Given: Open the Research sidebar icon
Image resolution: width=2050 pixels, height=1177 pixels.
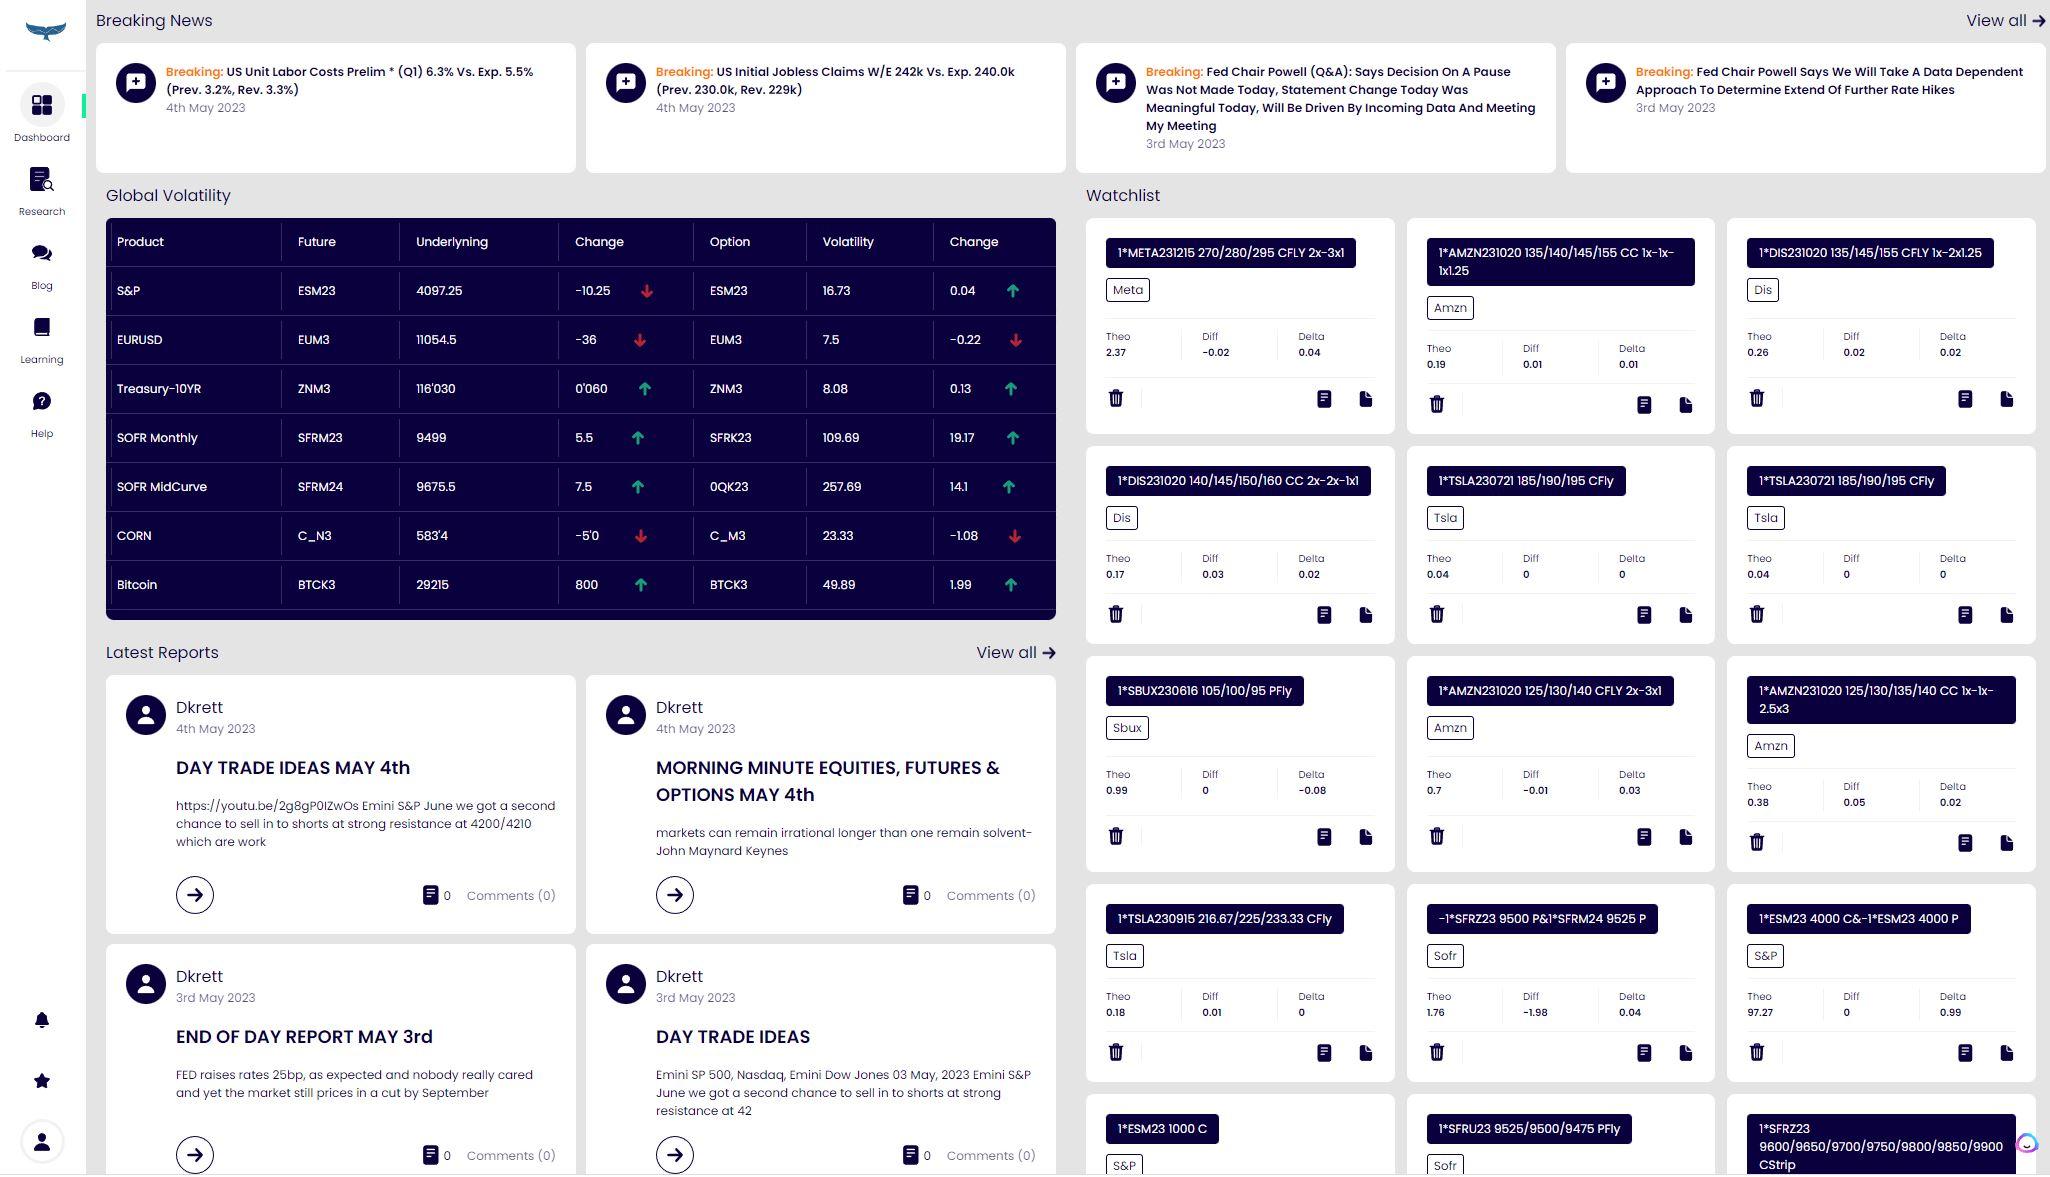Looking at the screenshot, I should pos(41,180).
